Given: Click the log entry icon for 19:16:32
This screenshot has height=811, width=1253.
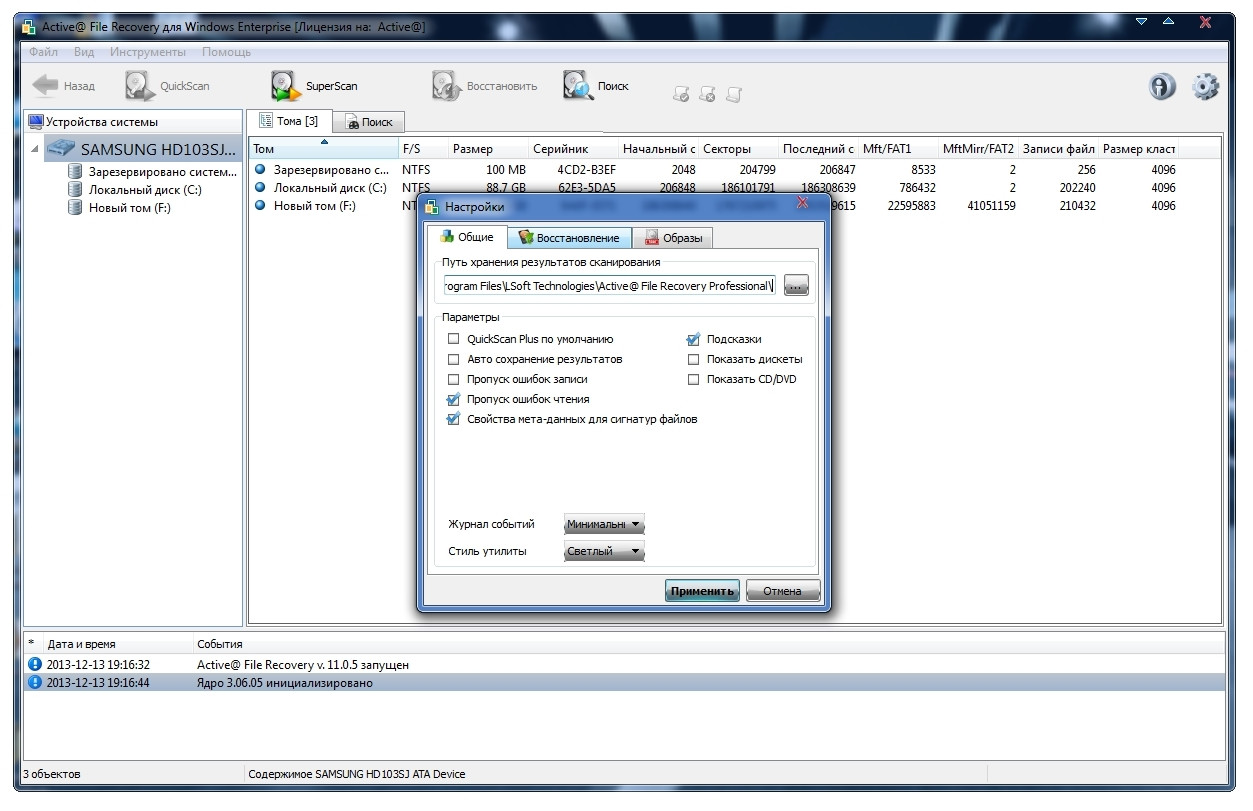Looking at the screenshot, I should (x=35, y=664).
